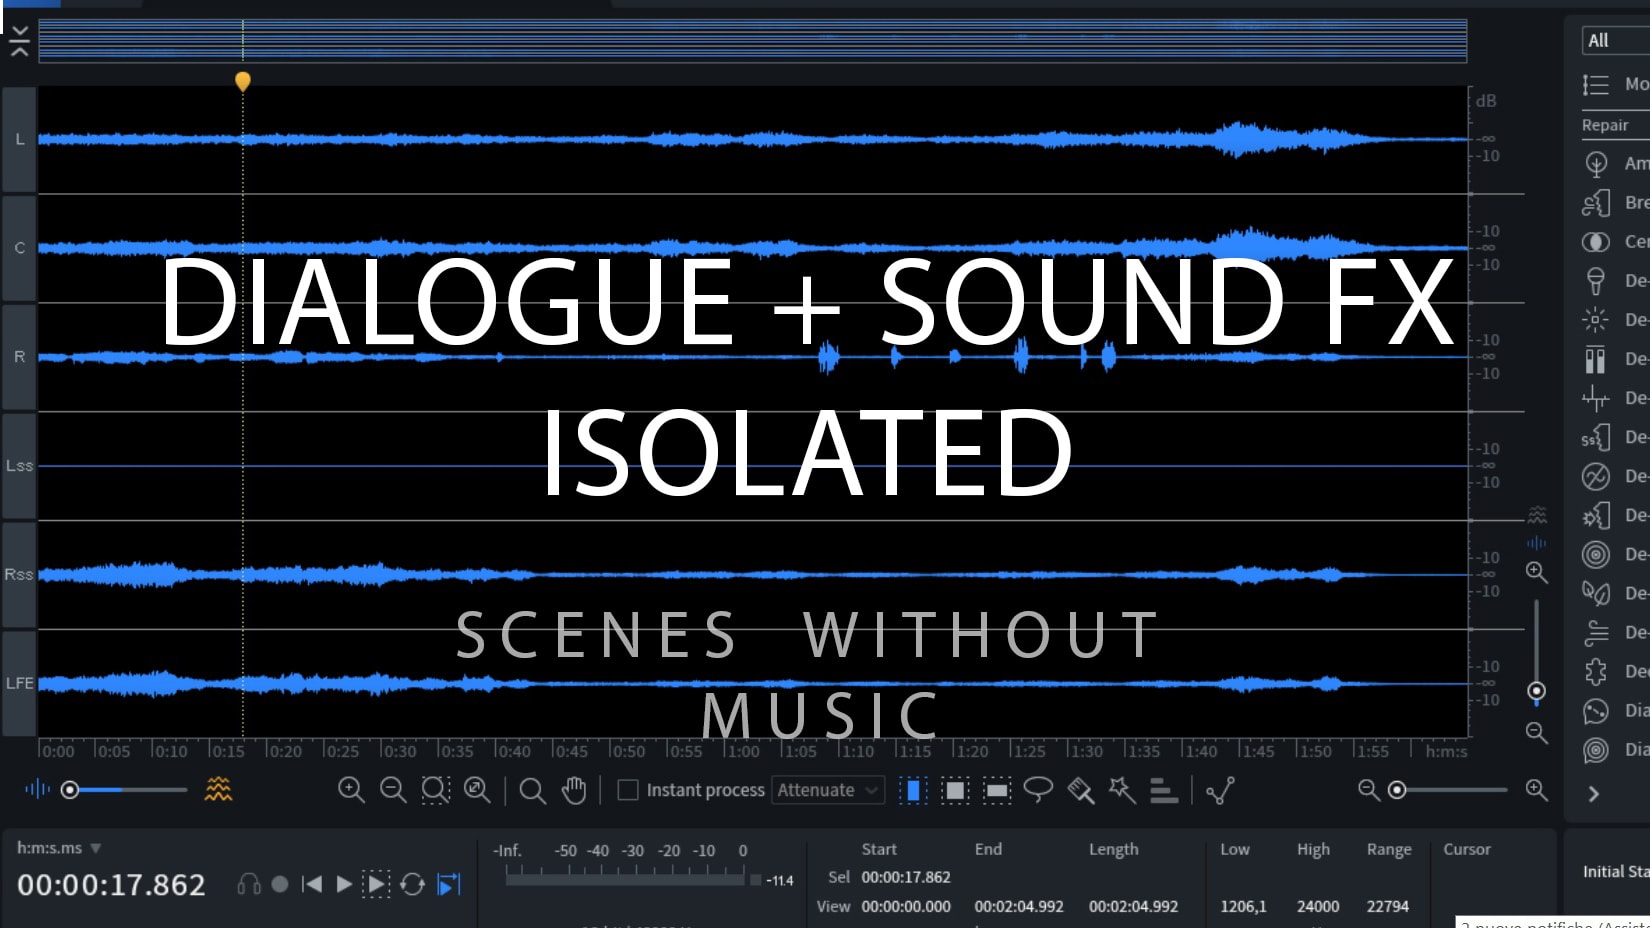The width and height of the screenshot is (1650, 928).
Task: Select the Zoom tool magnifier
Action: [533, 791]
